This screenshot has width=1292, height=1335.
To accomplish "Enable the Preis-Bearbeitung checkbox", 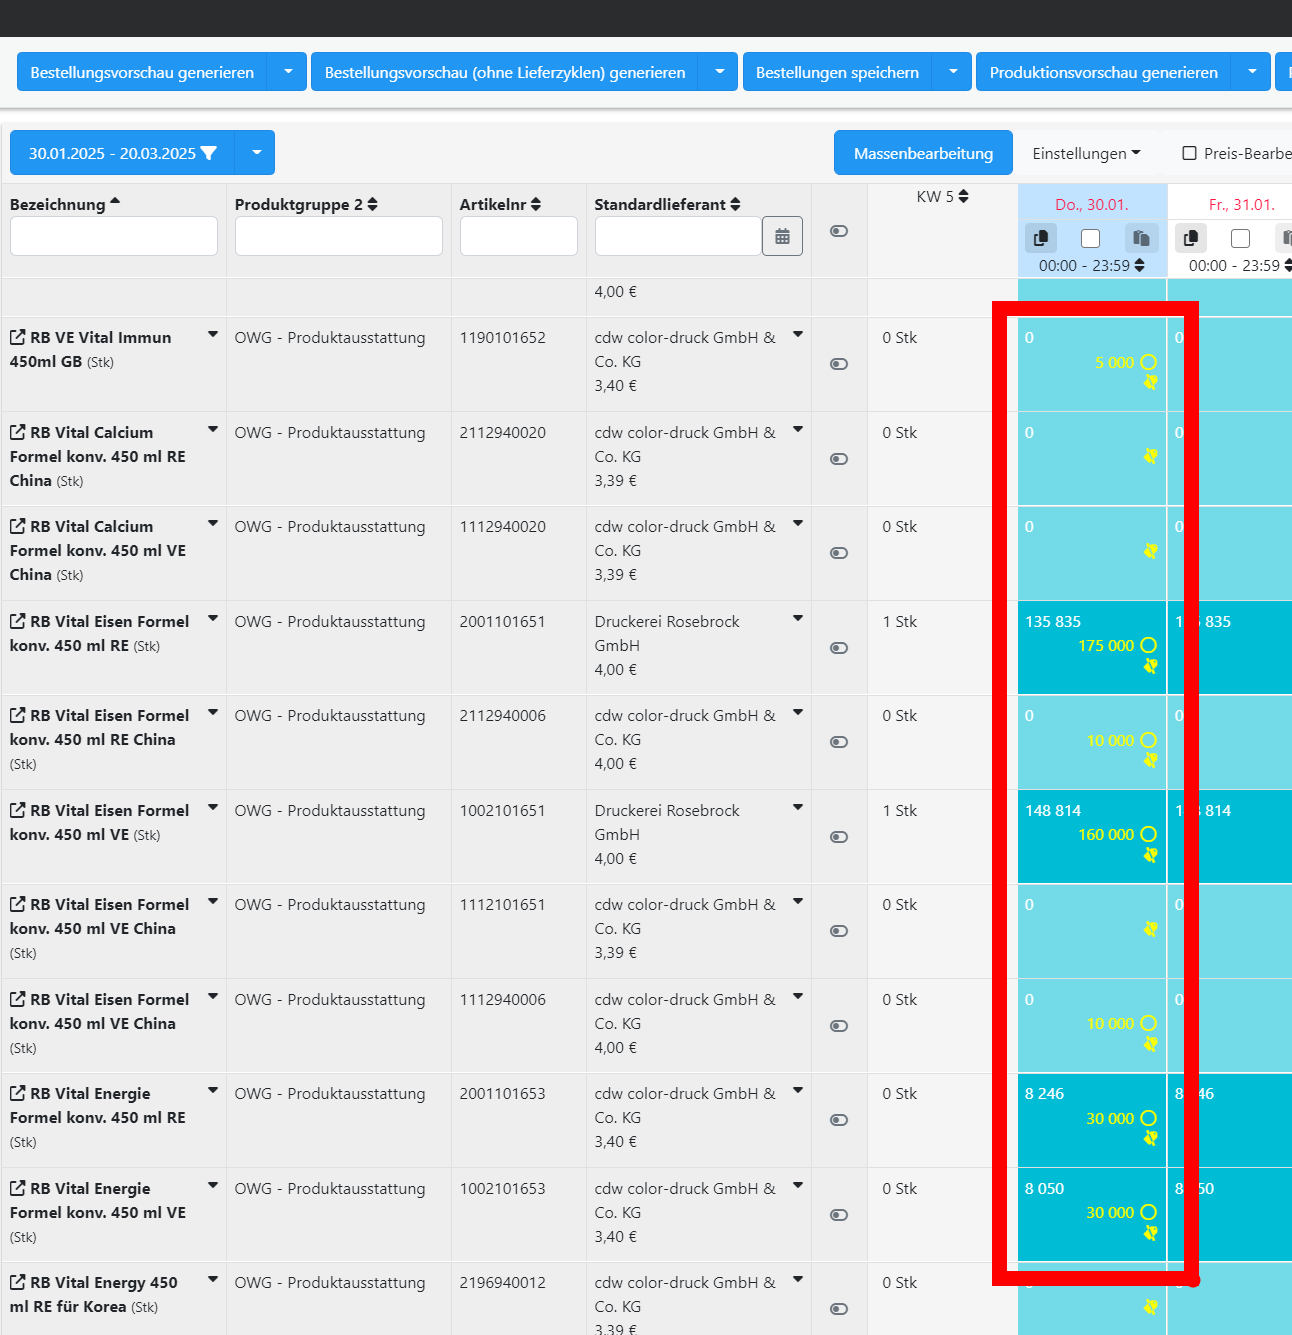I will [x=1190, y=153].
